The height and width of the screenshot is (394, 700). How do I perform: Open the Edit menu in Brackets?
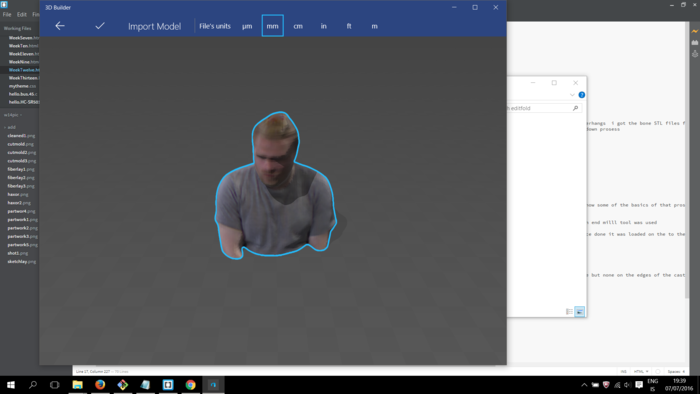(x=21, y=14)
